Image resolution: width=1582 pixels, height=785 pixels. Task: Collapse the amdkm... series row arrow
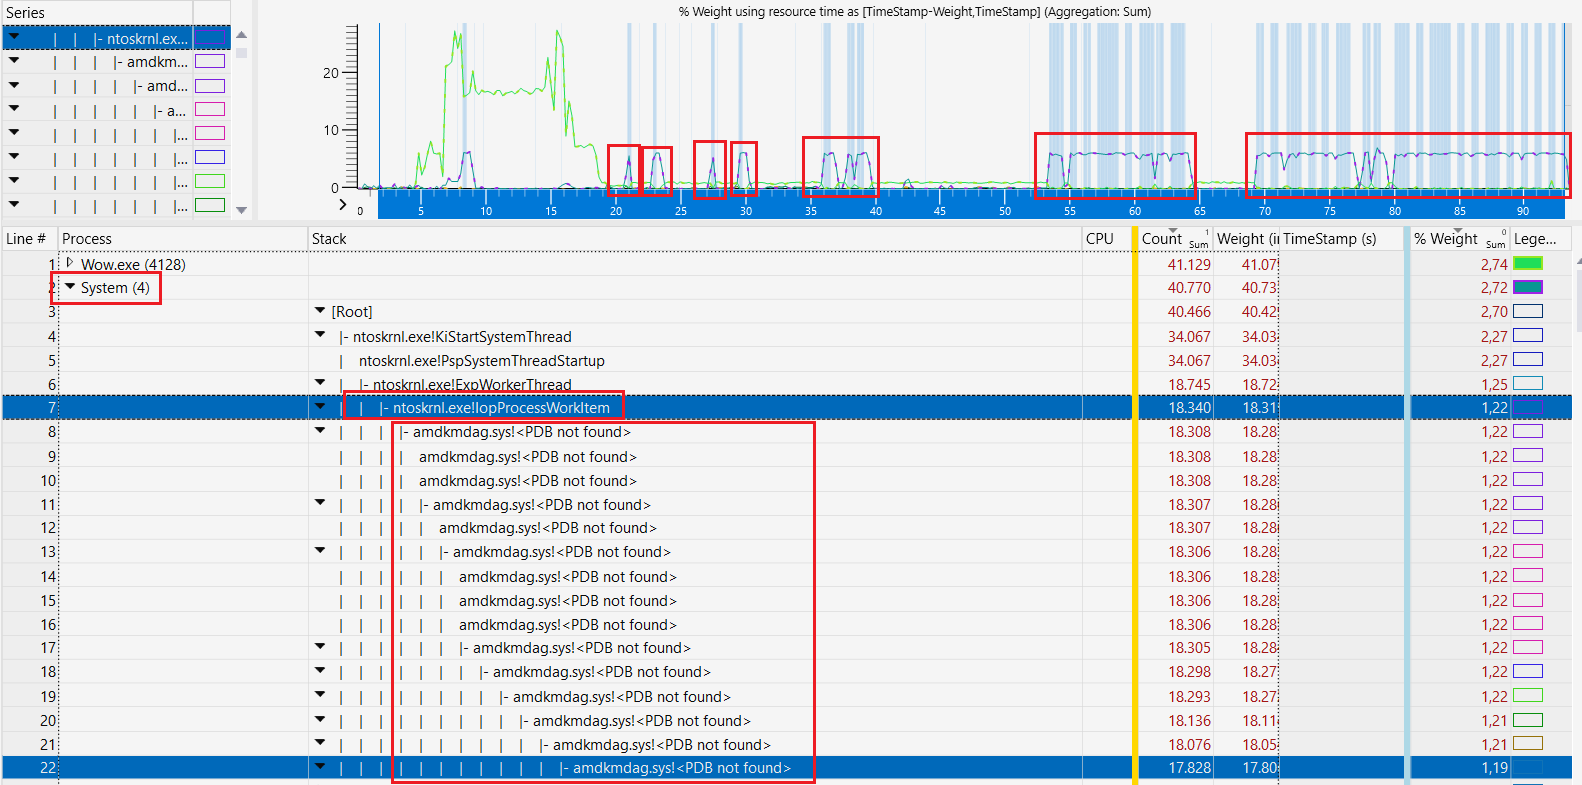pyautogui.click(x=14, y=61)
